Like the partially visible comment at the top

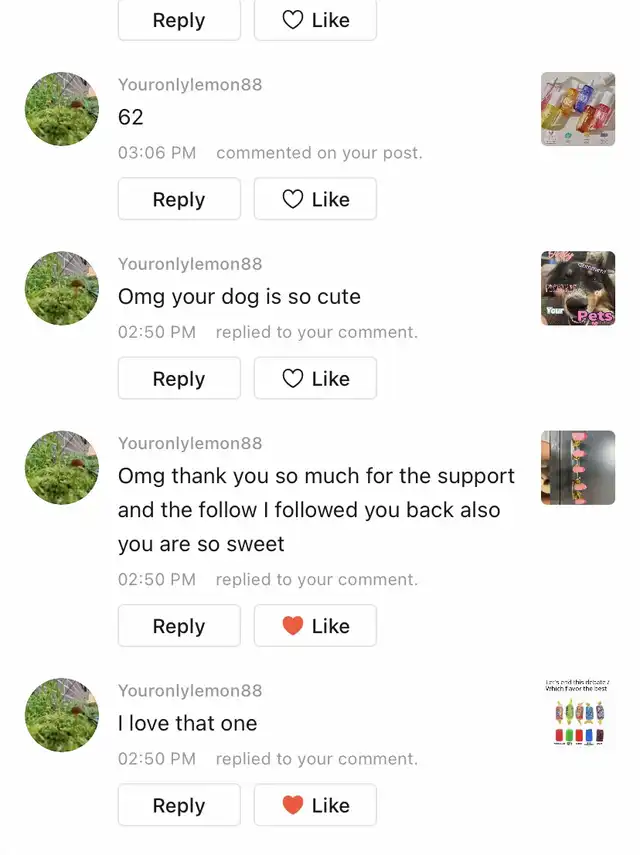coord(315,20)
